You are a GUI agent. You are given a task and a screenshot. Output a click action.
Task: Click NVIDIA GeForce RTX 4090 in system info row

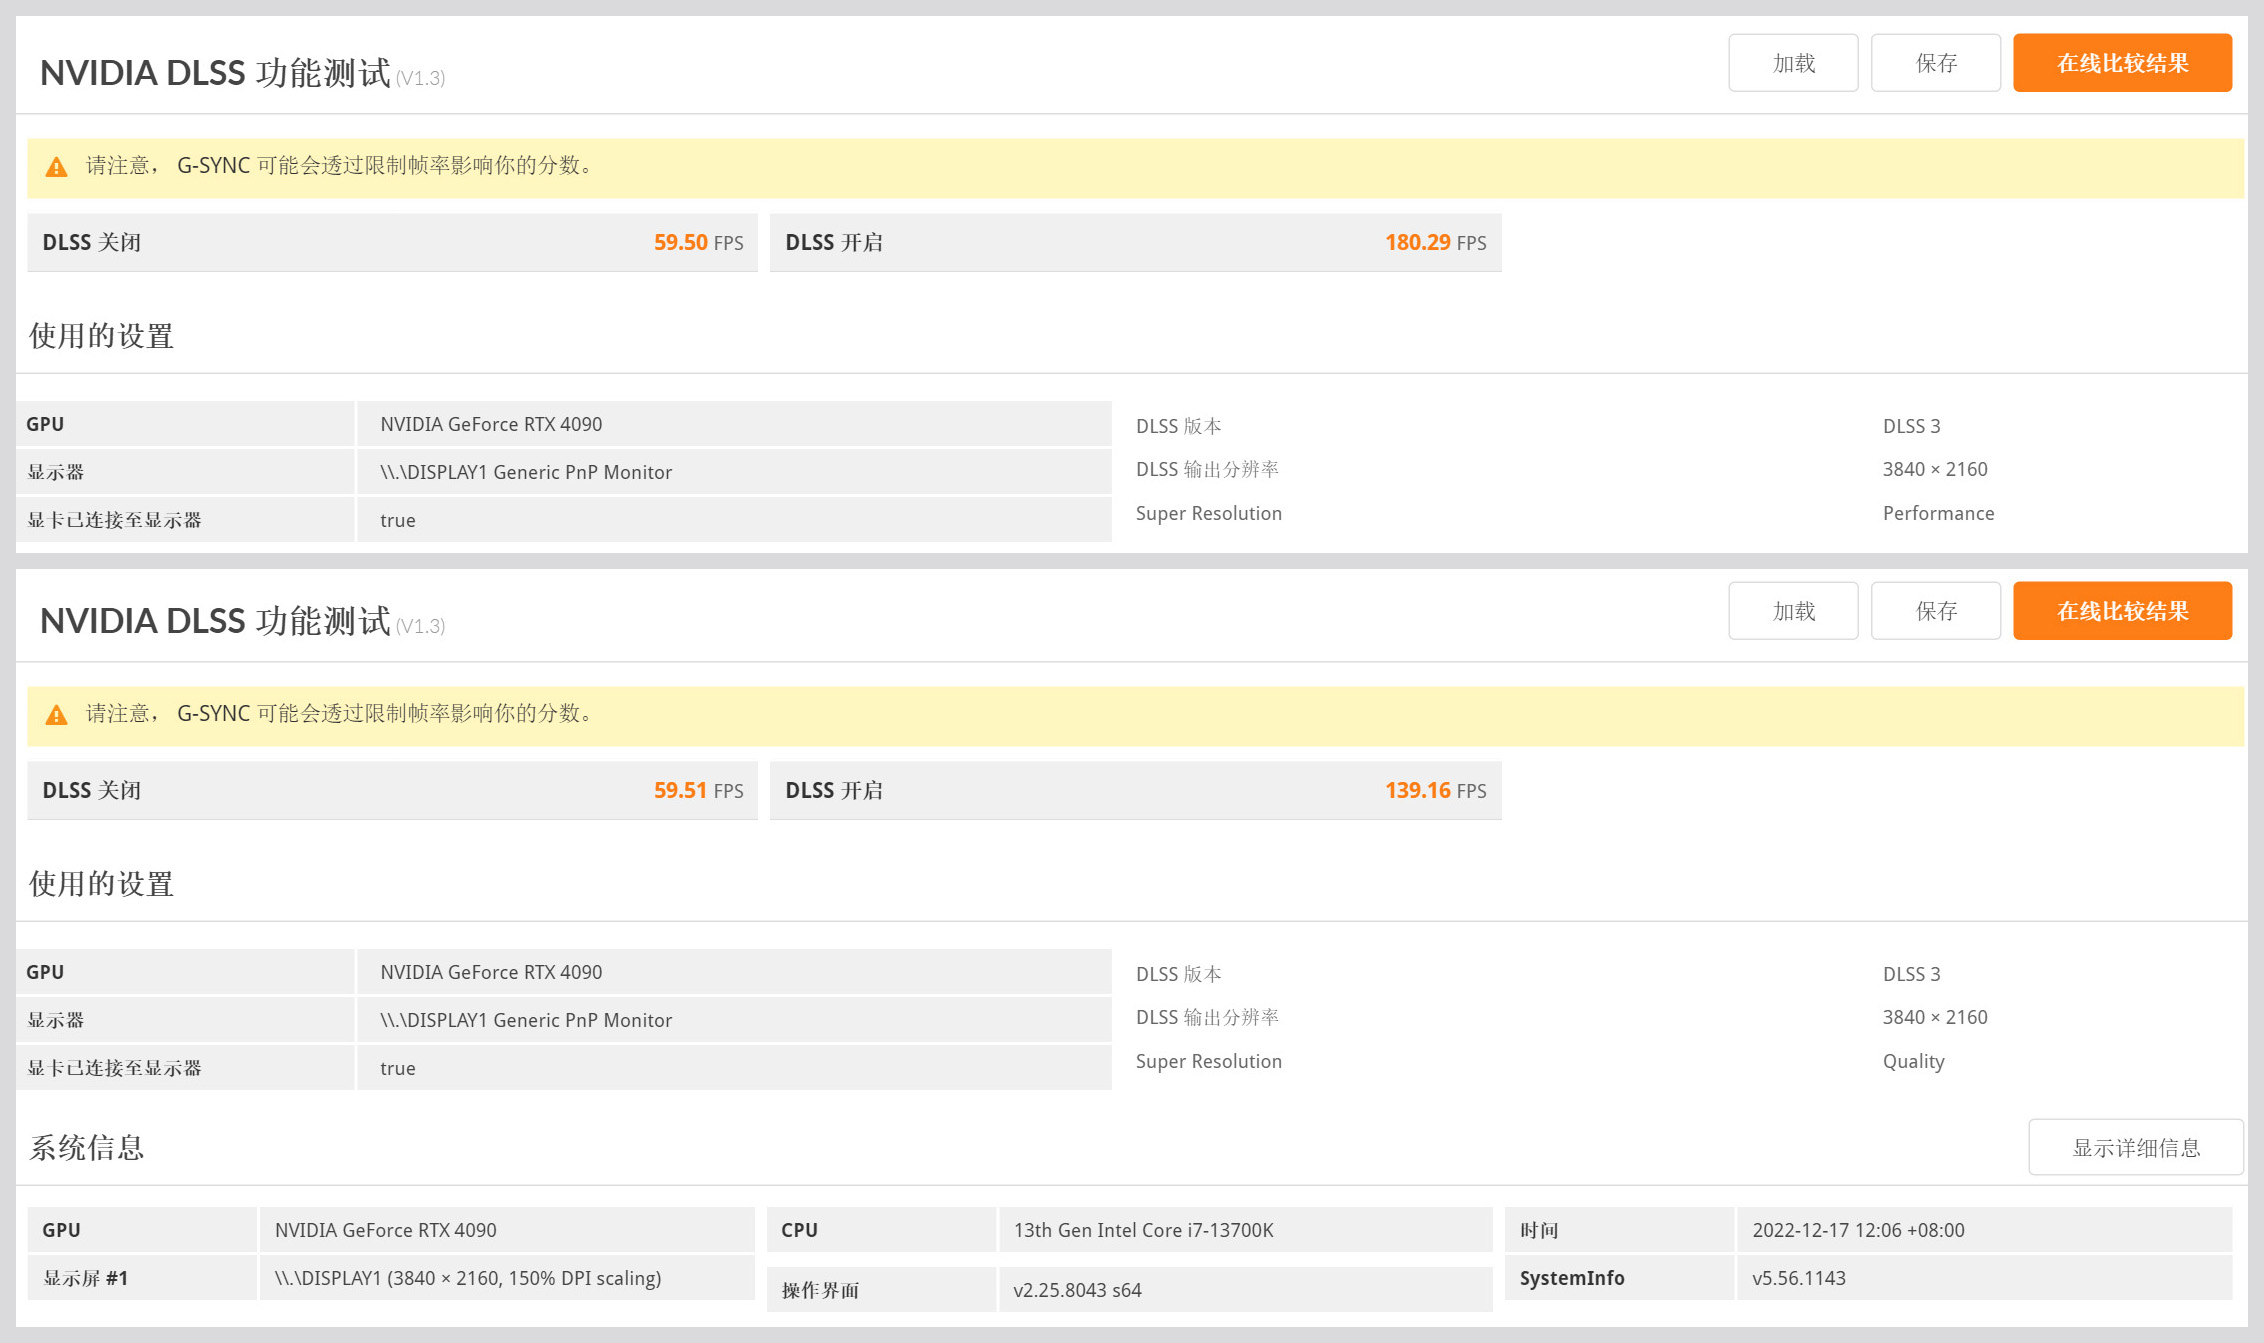click(x=385, y=1230)
